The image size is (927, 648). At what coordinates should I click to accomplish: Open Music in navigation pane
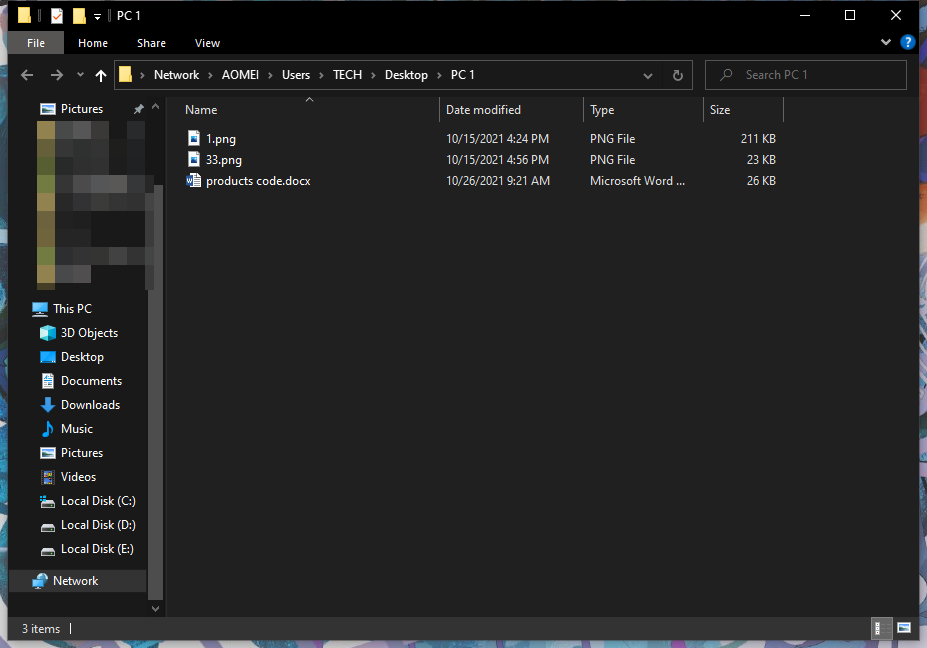click(x=76, y=429)
